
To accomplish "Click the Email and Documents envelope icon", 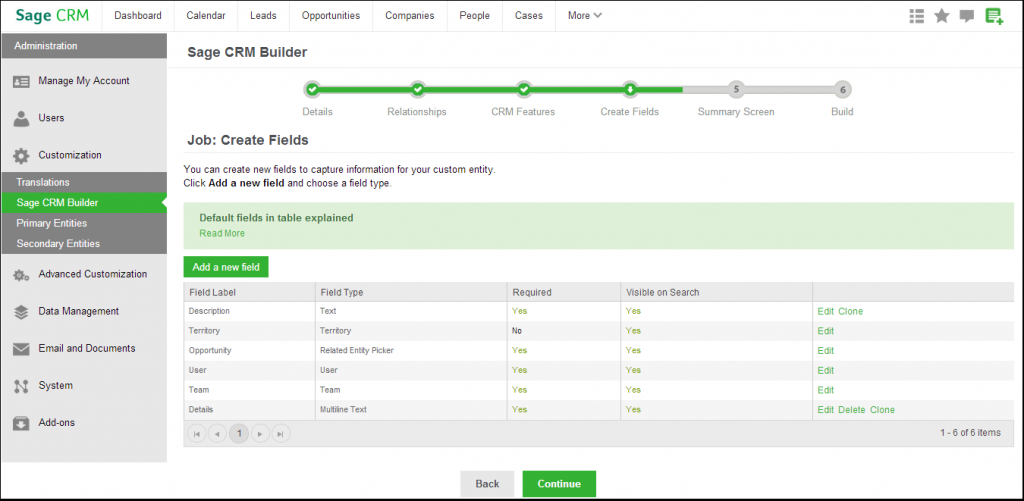I will [22, 349].
